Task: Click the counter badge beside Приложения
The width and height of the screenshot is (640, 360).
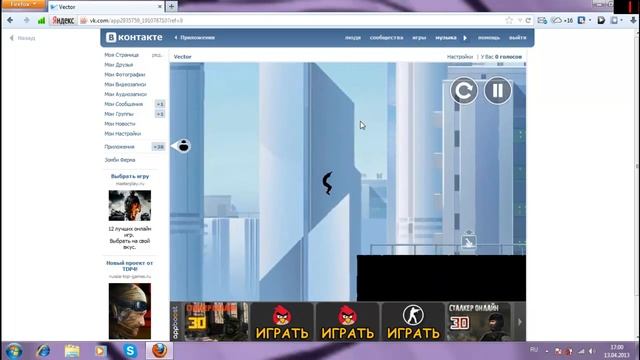Action: [x=158, y=147]
